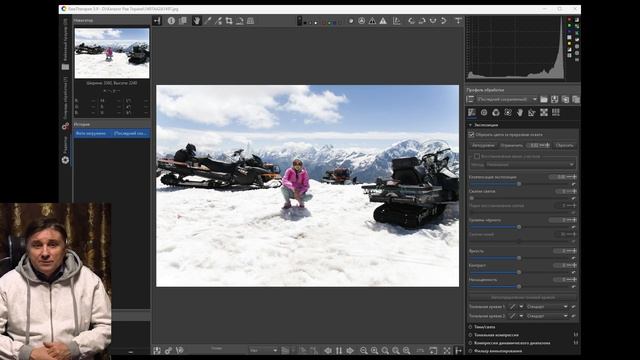Toggle clip out-of-gamut colors checkbox
640x360 pixels.
point(471,135)
